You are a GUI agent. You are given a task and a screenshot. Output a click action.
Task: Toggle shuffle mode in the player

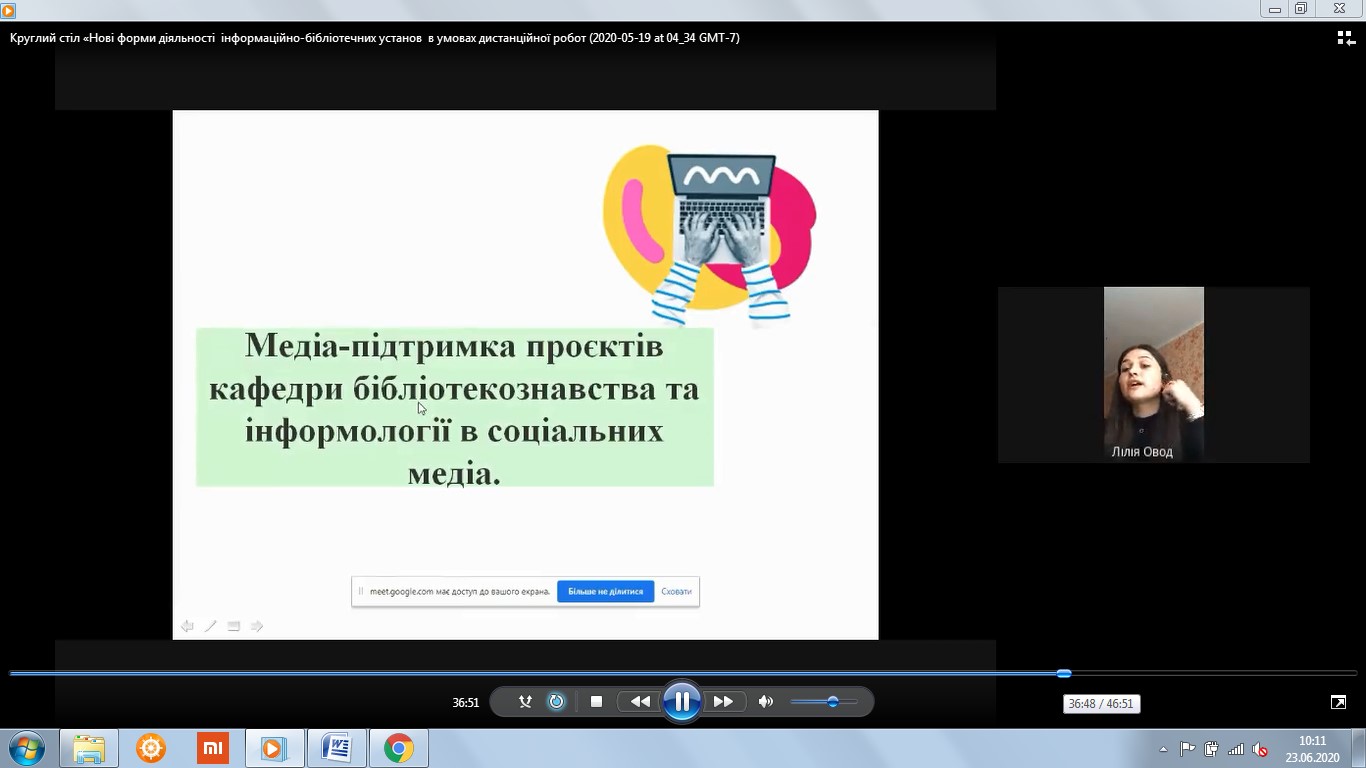click(x=525, y=702)
